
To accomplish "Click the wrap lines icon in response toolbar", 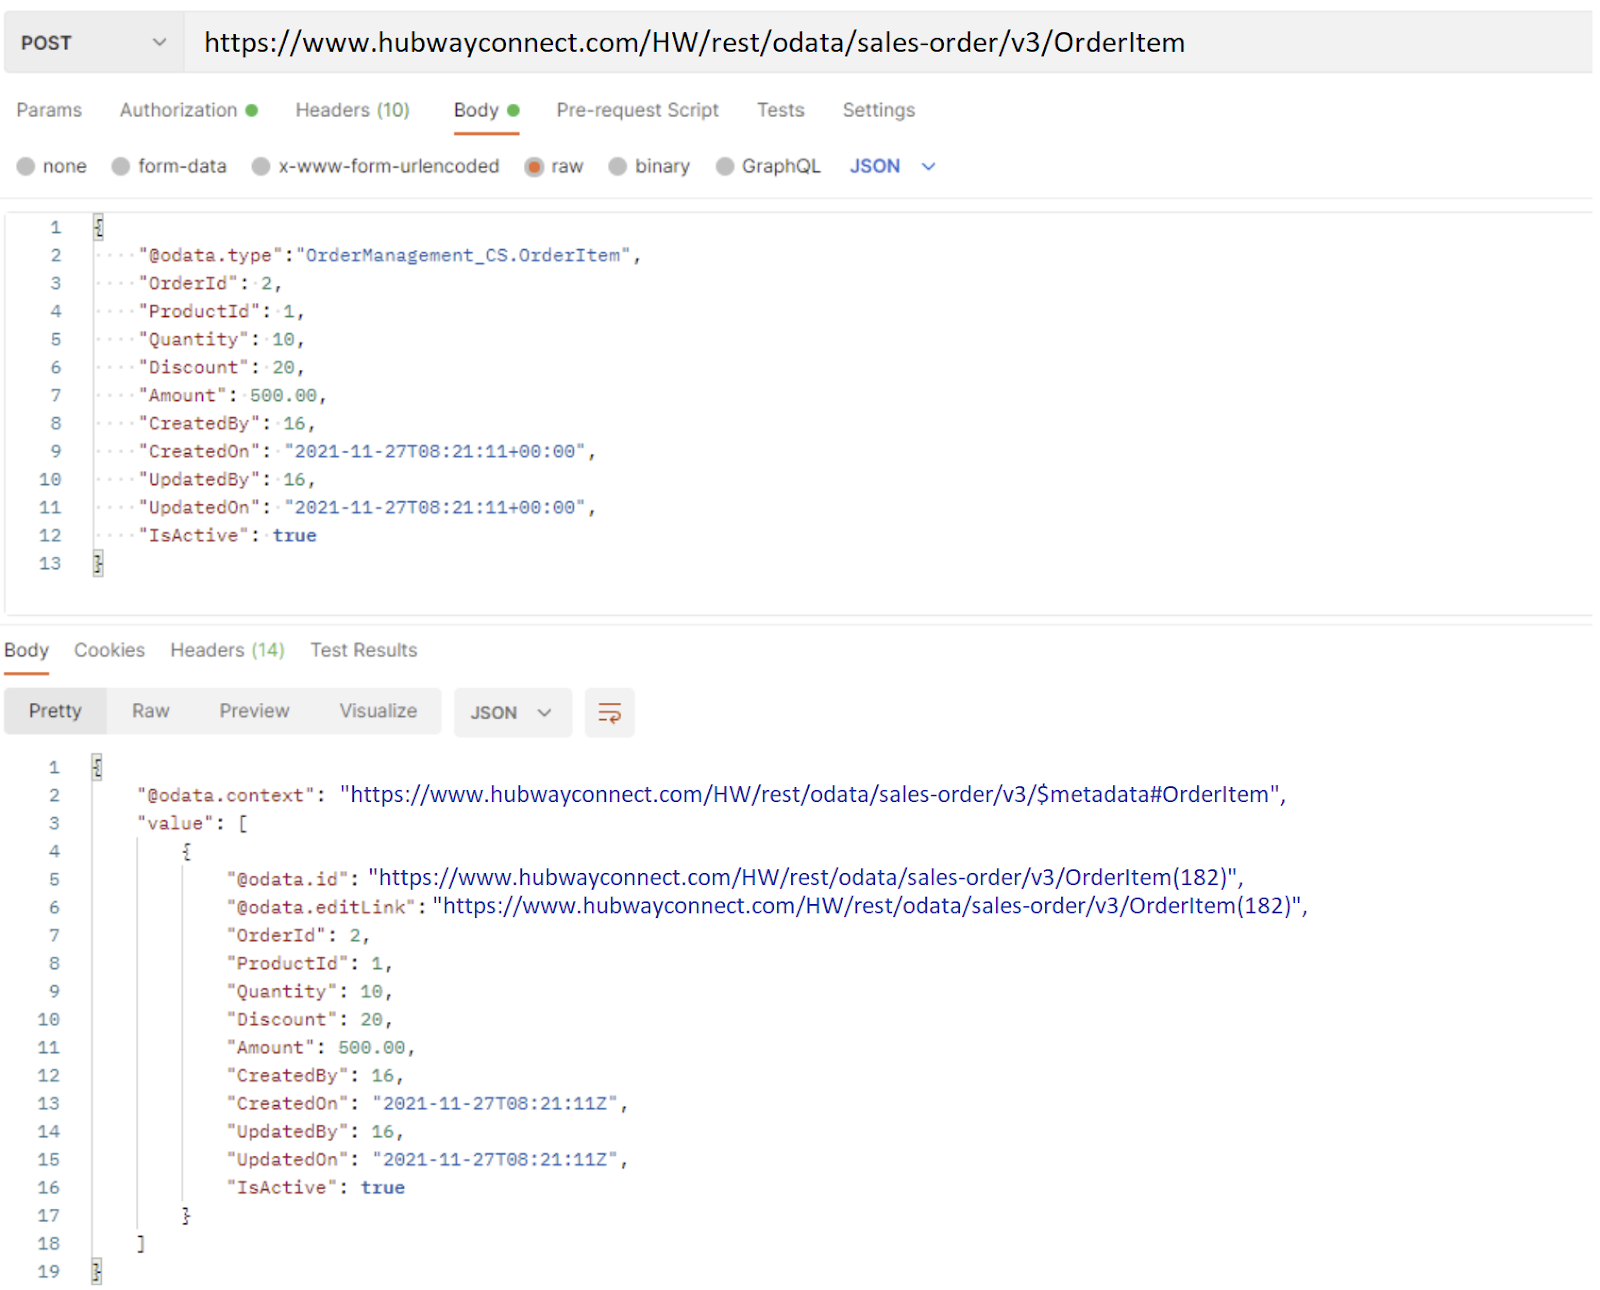I will pyautogui.click(x=609, y=713).
